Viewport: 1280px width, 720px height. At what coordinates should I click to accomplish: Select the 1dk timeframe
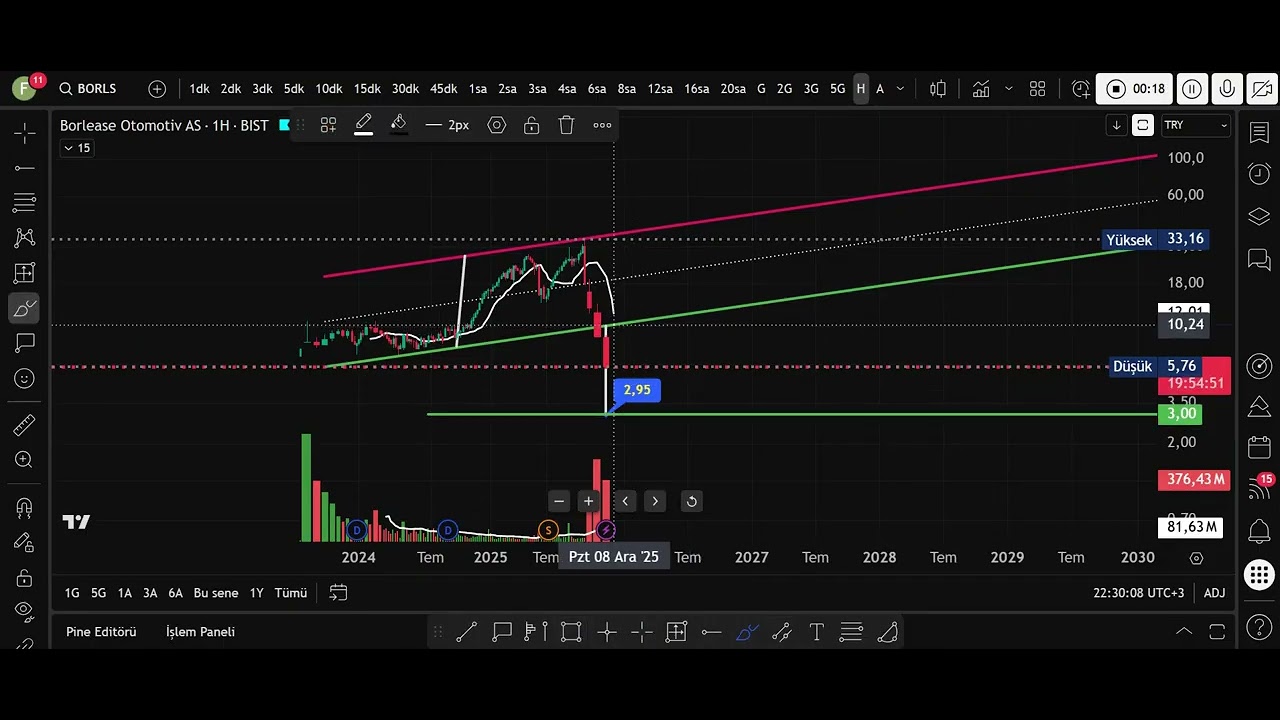pos(199,89)
